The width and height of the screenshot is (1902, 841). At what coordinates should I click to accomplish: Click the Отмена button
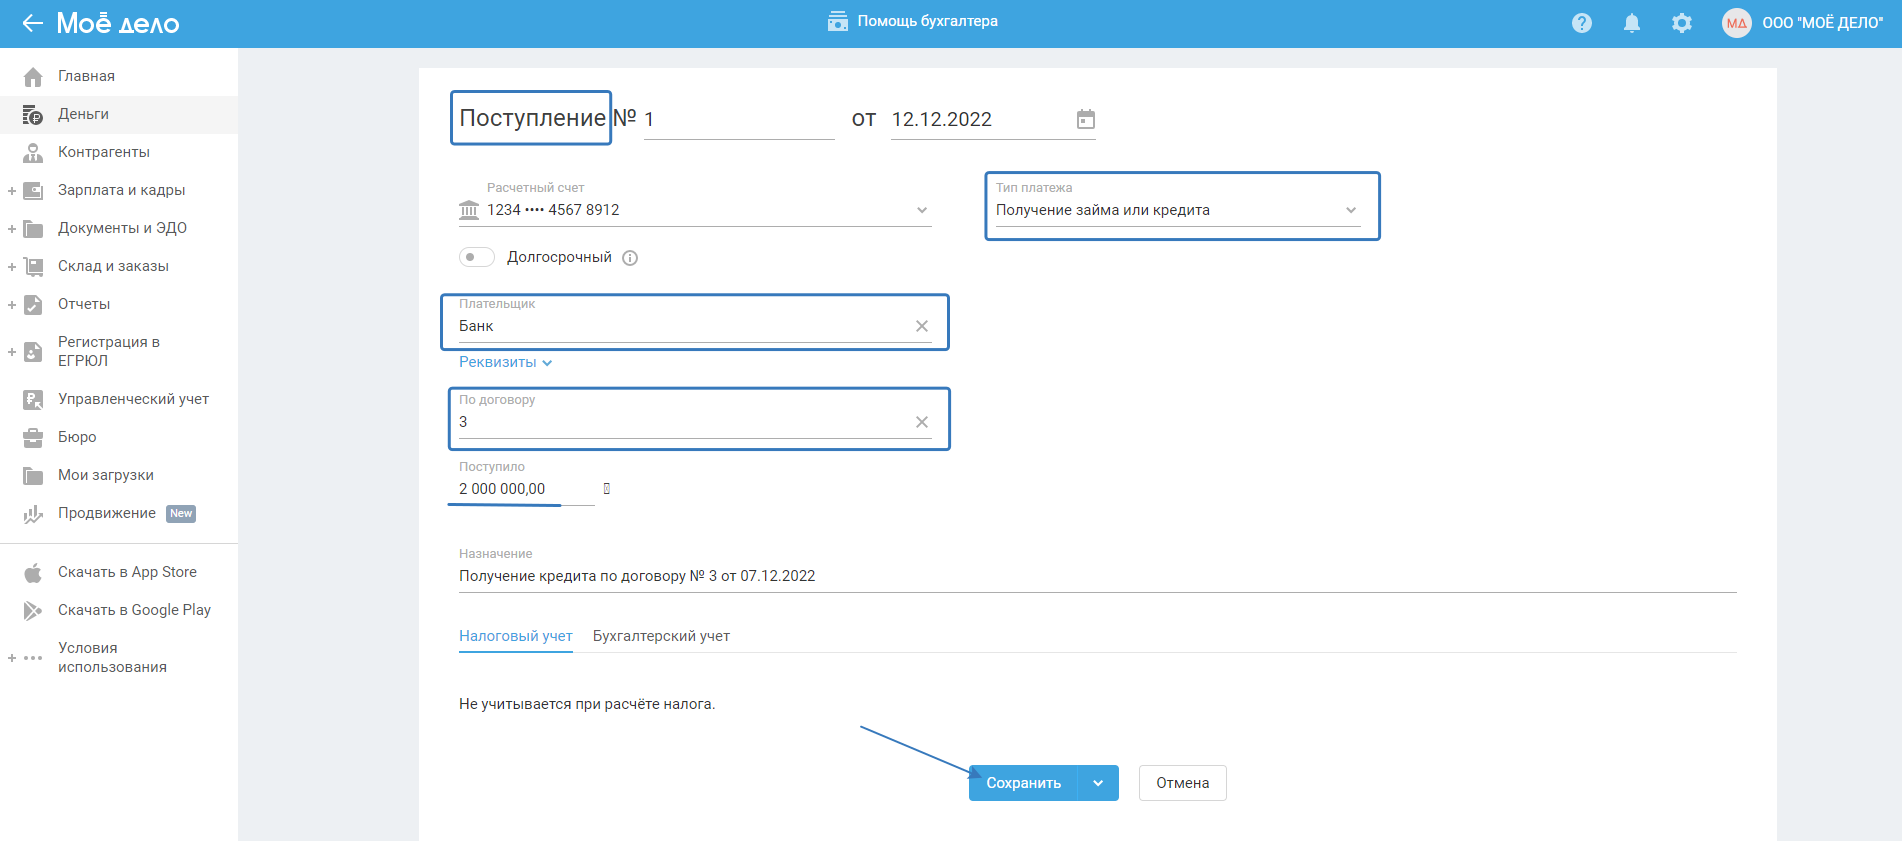1183,783
